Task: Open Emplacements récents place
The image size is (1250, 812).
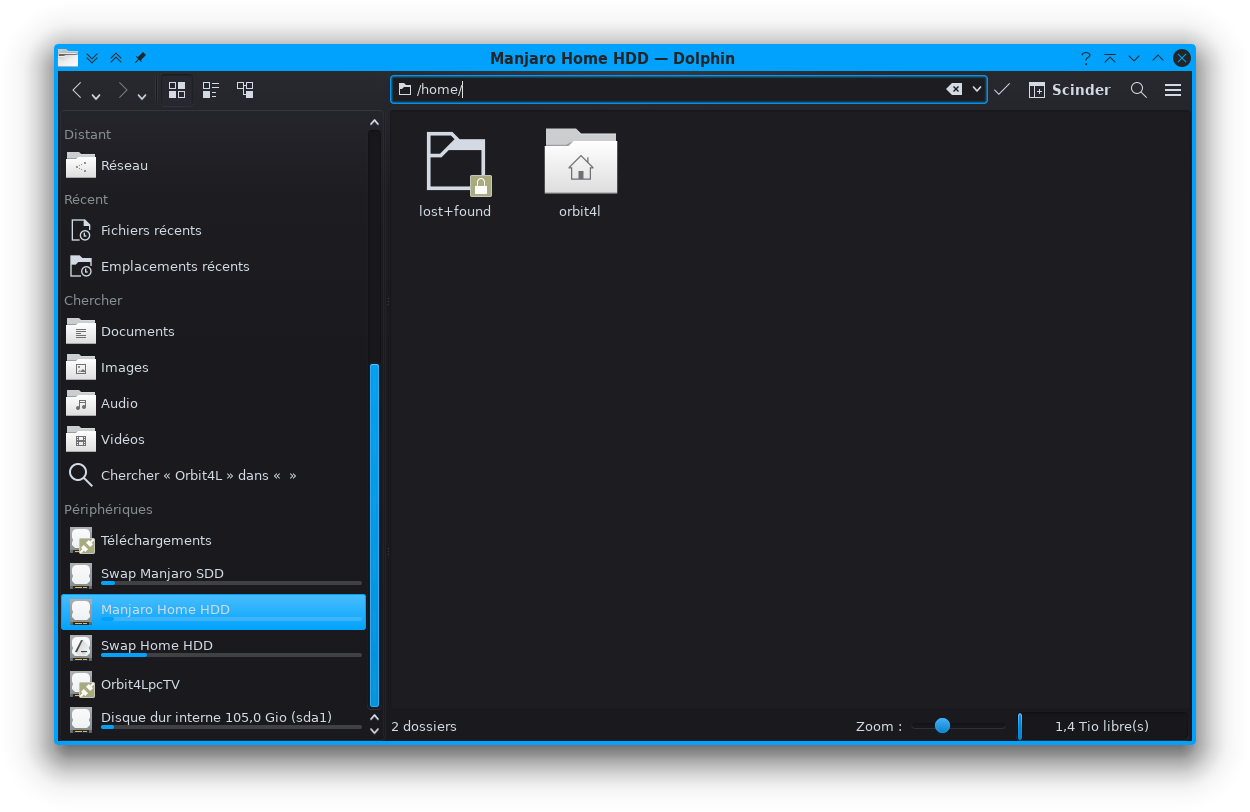Action: (x=213, y=266)
